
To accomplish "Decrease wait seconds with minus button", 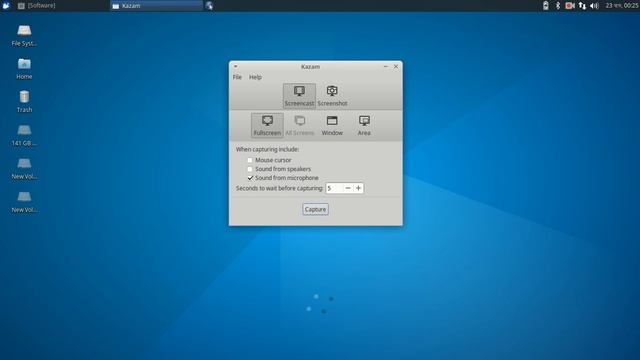I will 348,188.
